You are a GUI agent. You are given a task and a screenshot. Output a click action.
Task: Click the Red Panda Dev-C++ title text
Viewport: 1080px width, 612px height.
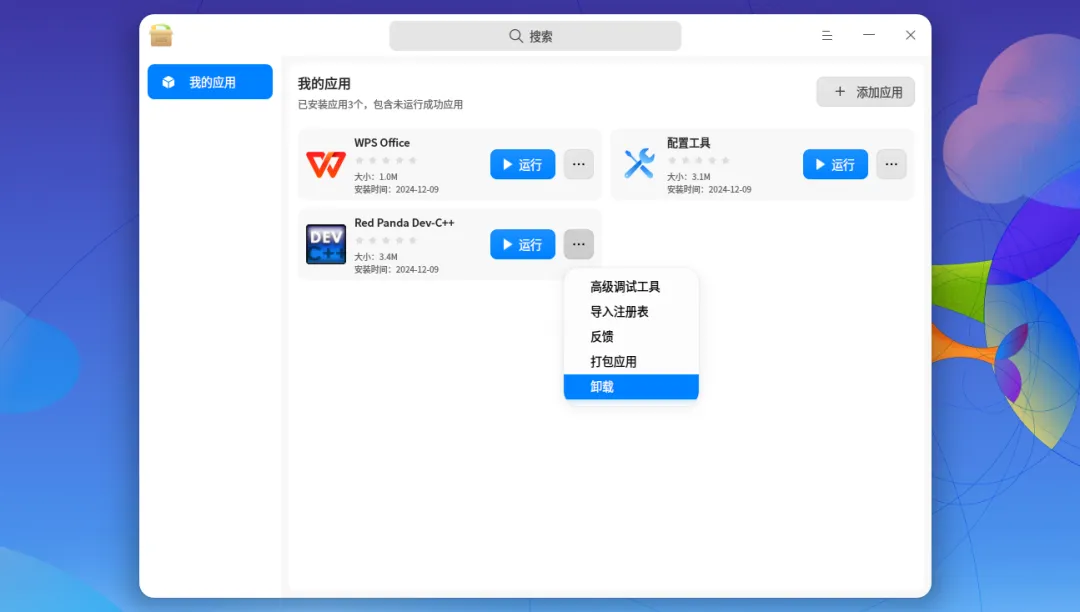pos(404,223)
